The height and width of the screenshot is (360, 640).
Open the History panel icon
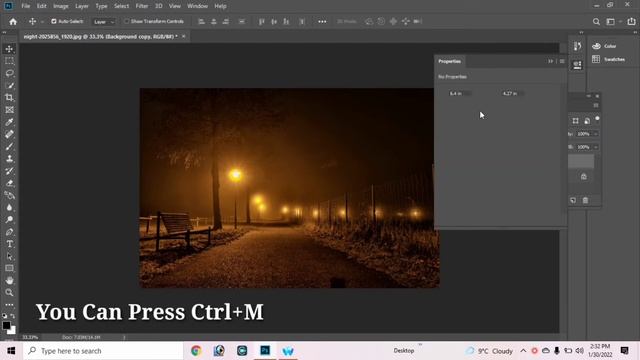pyautogui.click(x=577, y=46)
